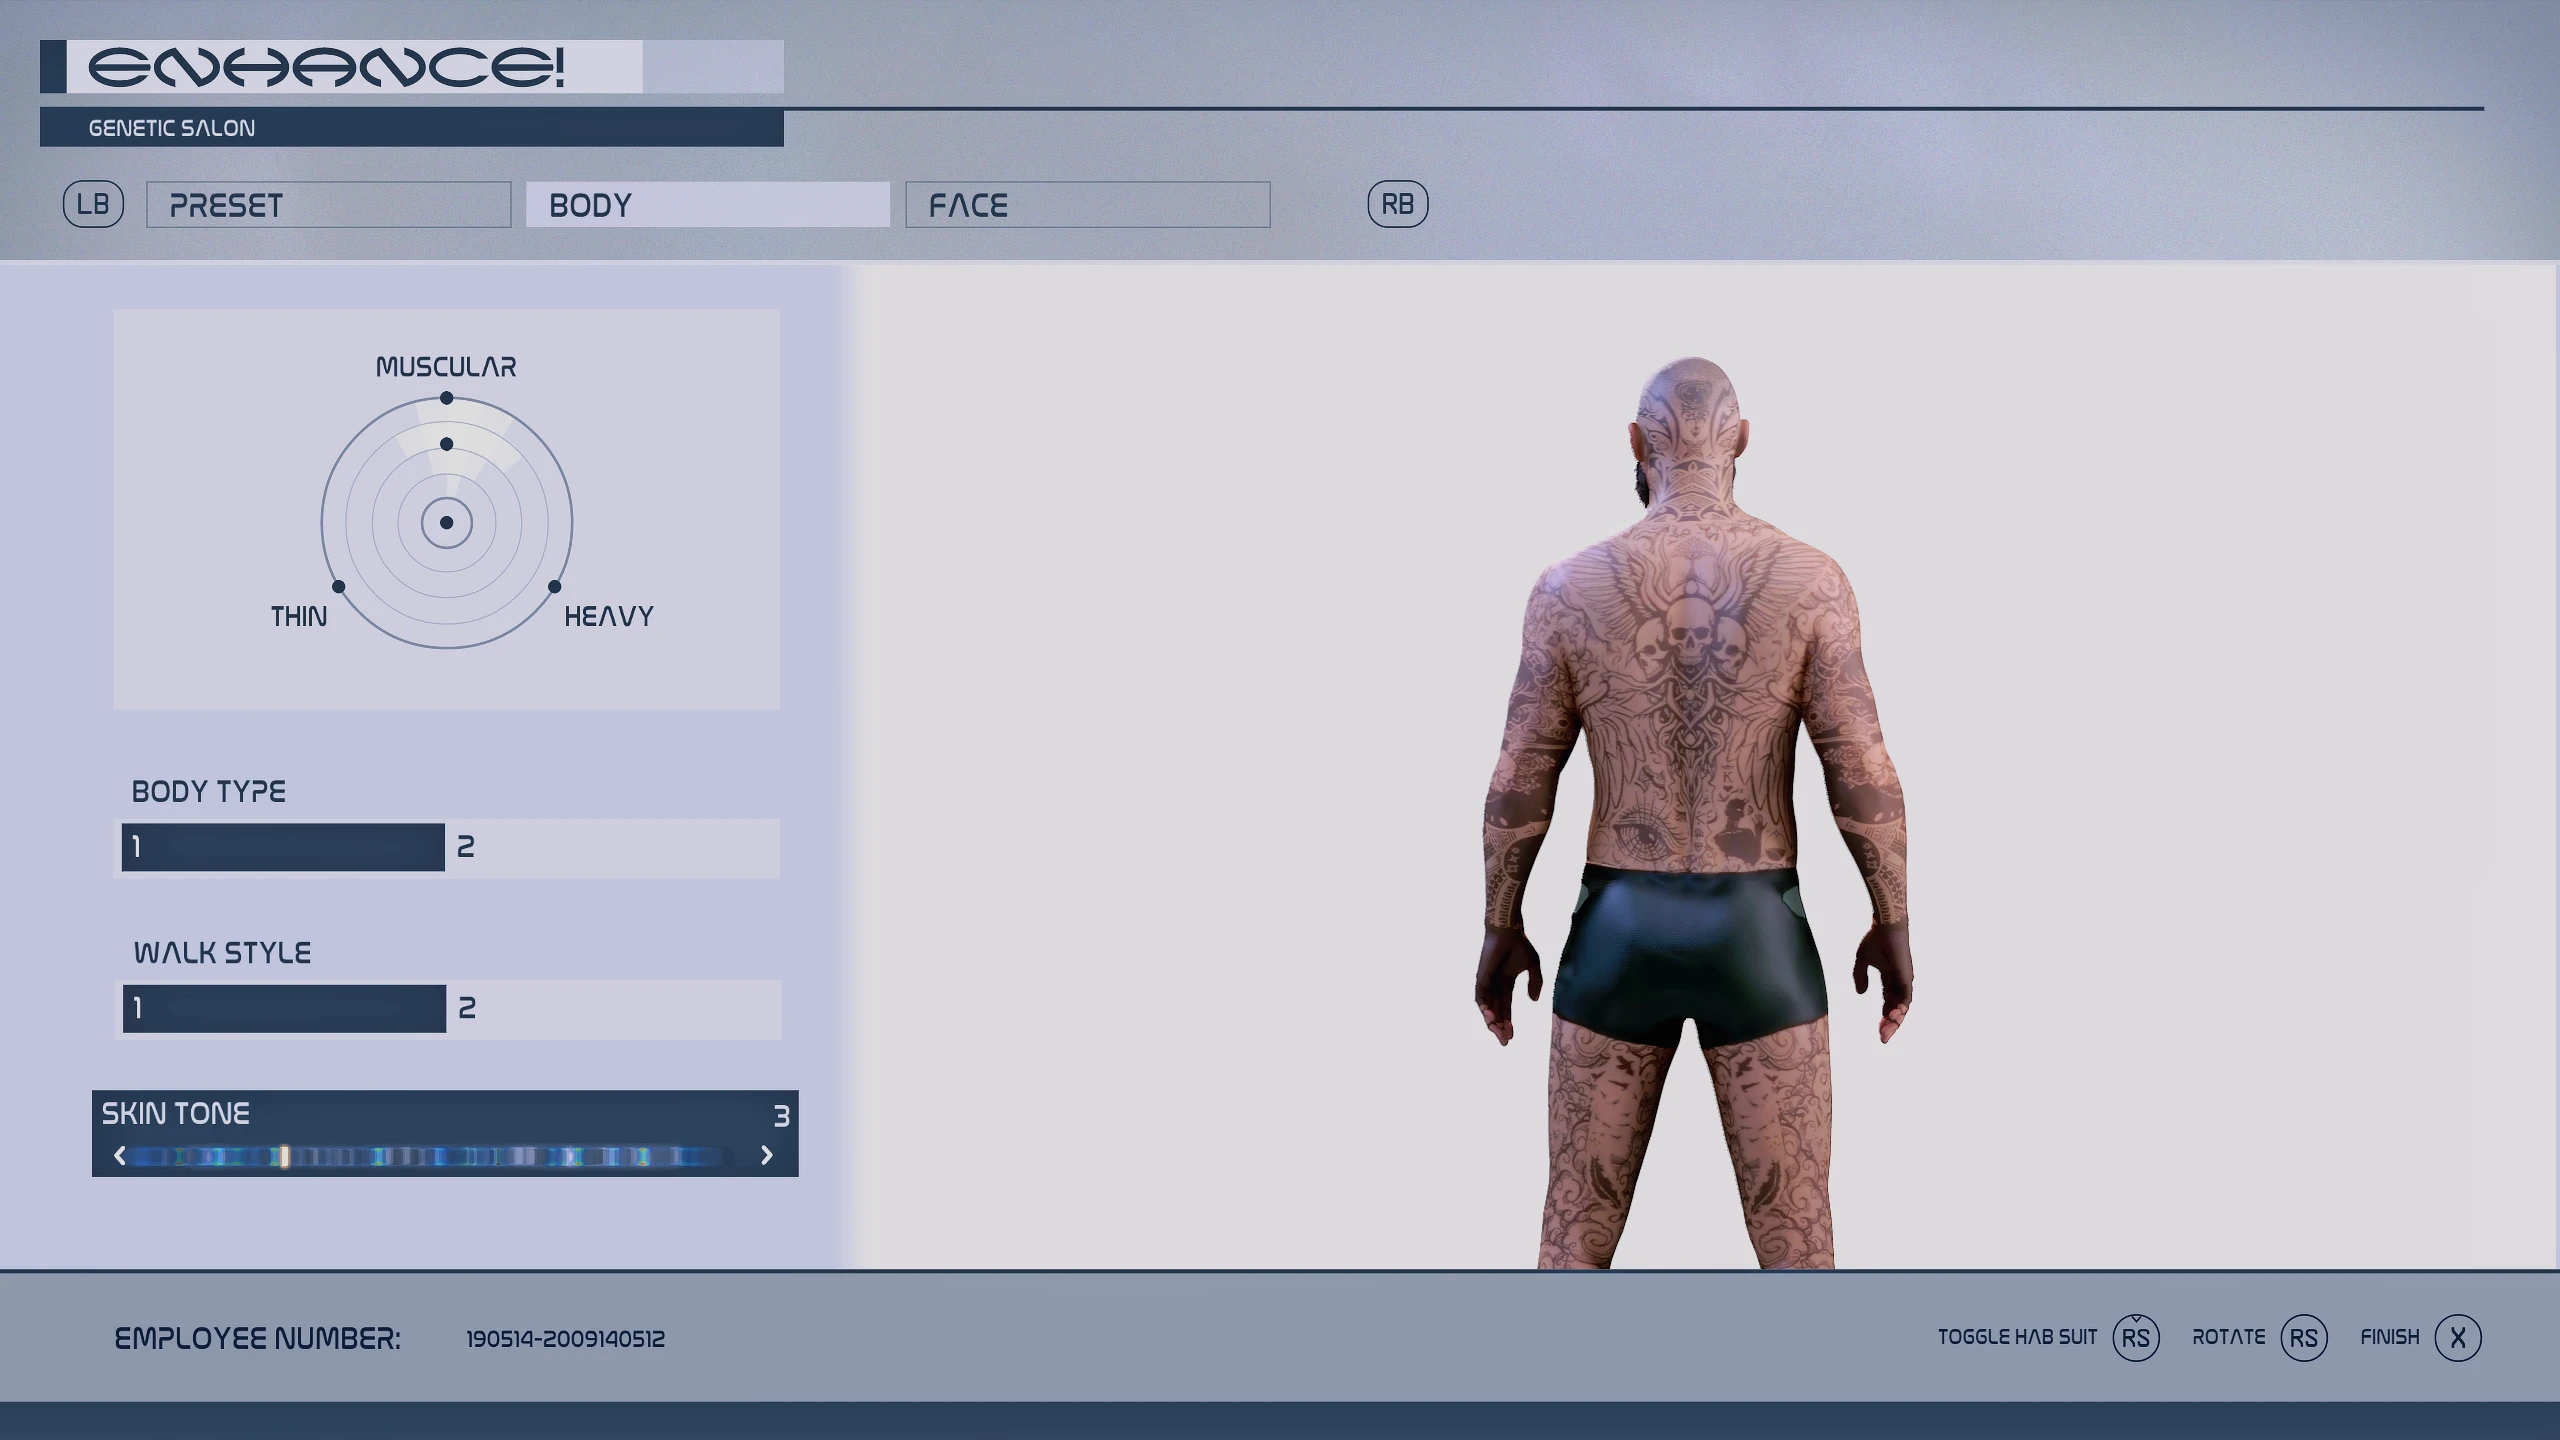Viewport: 2560px width, 1440px height.
Task: Click the X Finish button icon
Action: [2457, 1338]
